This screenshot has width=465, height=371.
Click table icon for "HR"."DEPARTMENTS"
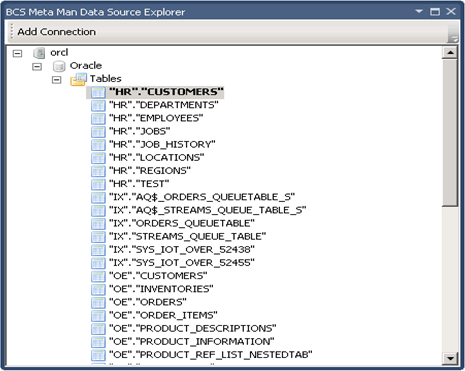pyautogui.click(x=98, y=105)
